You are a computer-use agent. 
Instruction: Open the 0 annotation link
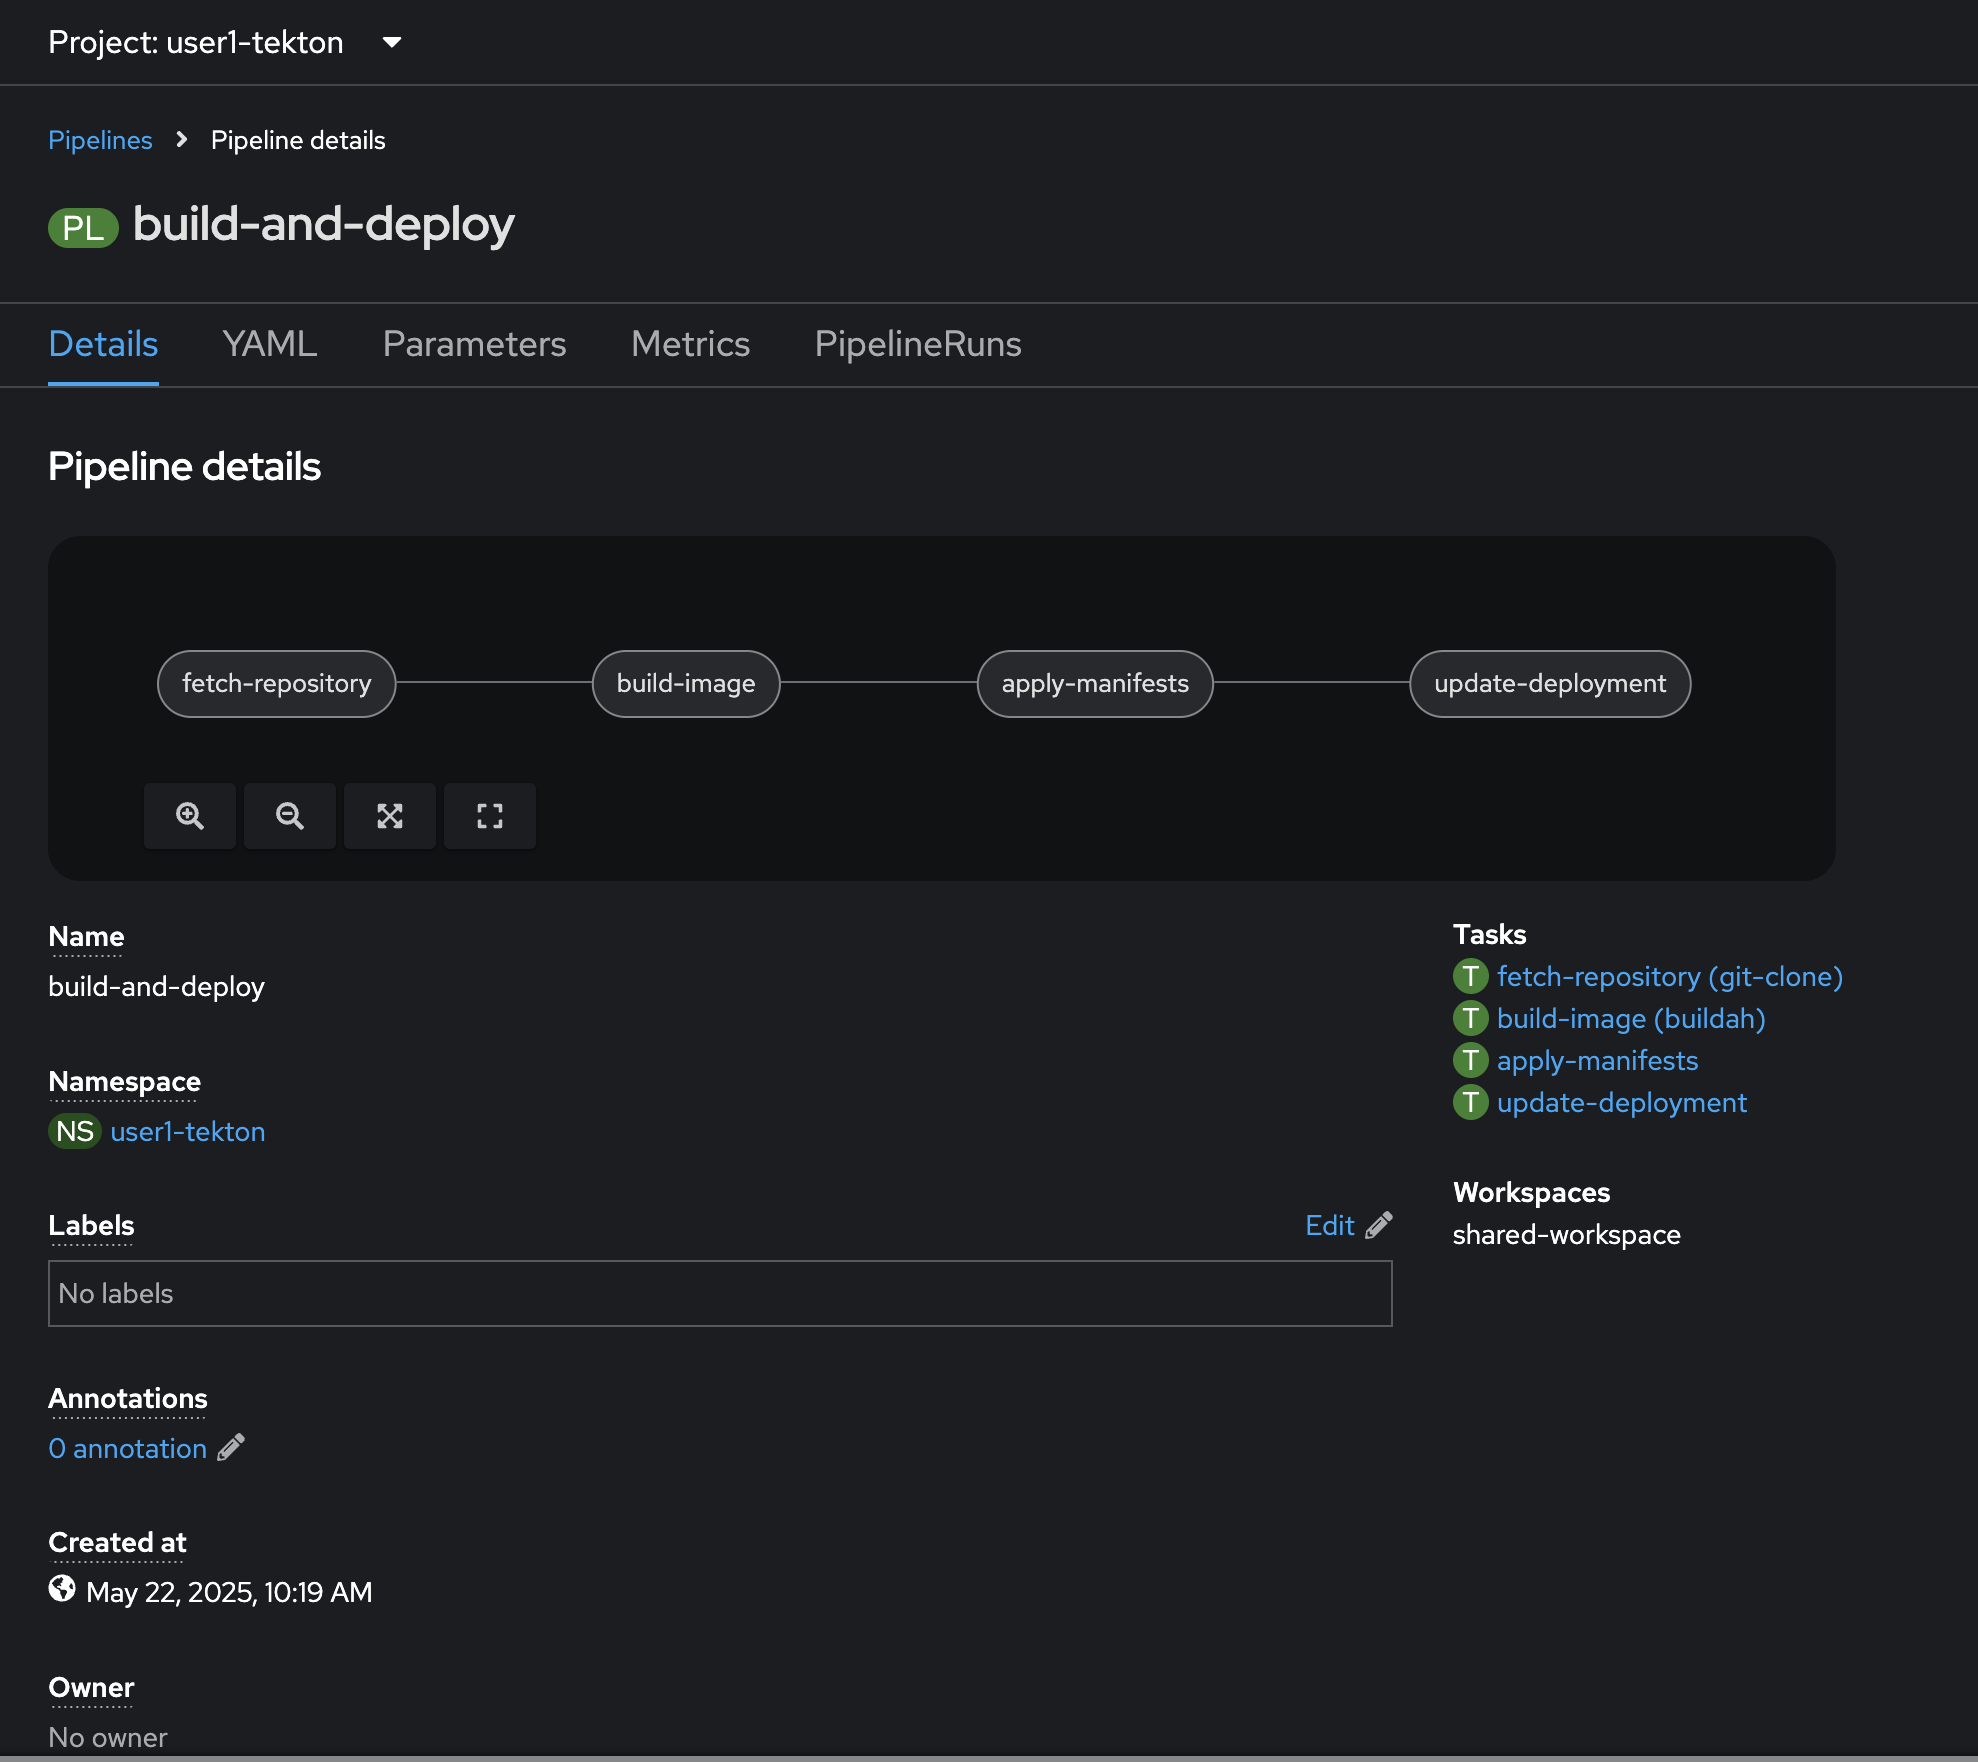pyautogui.click(x=128, y=1448)
